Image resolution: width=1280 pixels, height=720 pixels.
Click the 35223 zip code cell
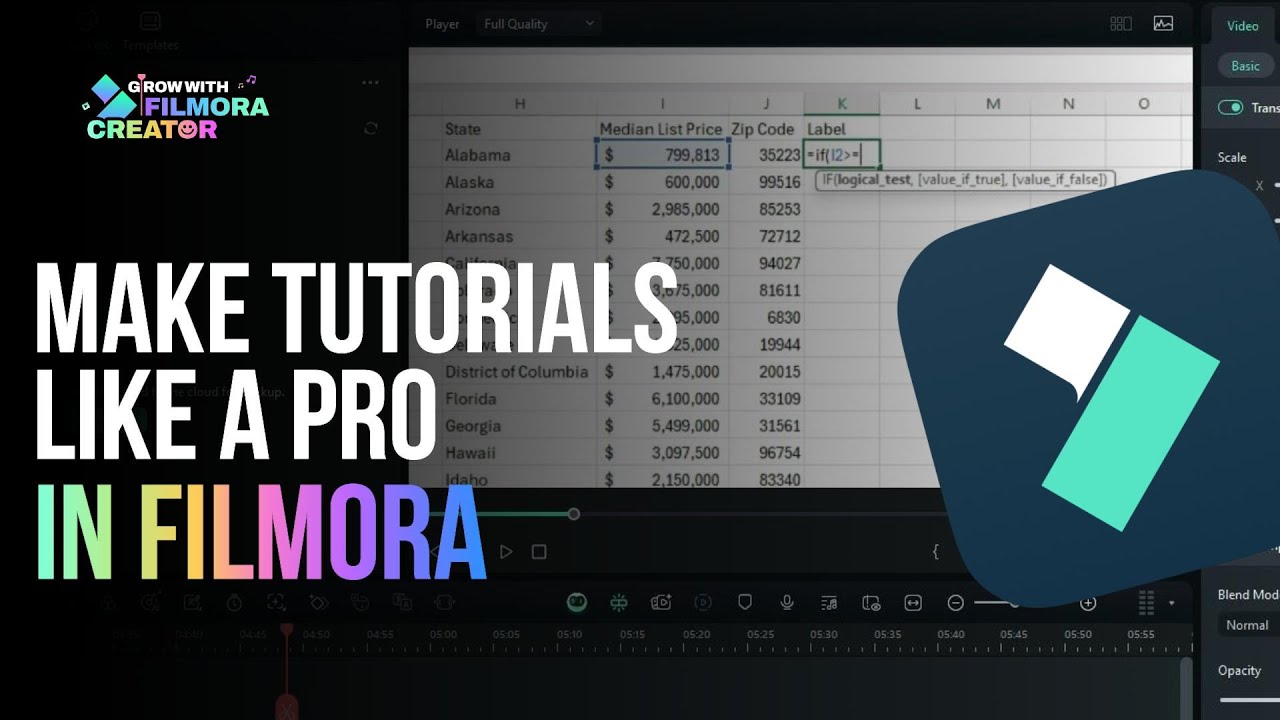(x=767, y=155)
